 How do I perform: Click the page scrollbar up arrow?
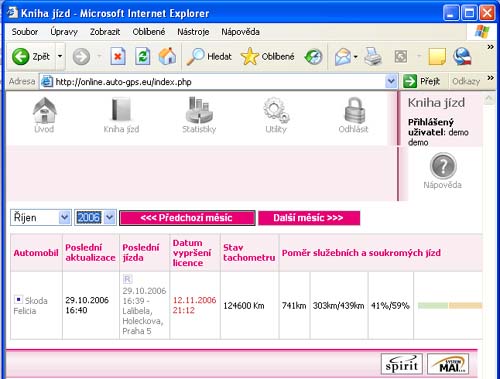489,99
